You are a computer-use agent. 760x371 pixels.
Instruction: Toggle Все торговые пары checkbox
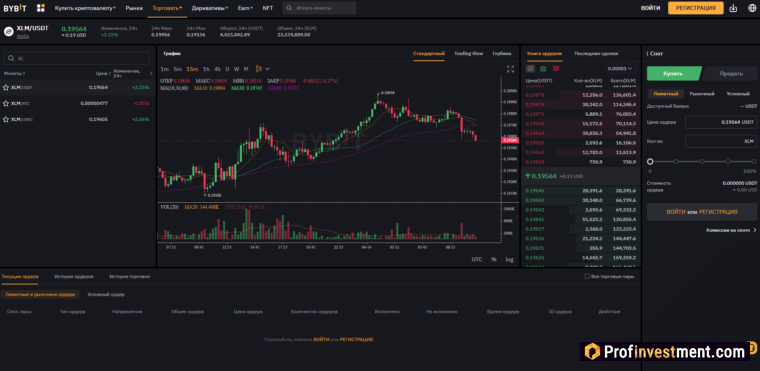[x=587, y=276]
